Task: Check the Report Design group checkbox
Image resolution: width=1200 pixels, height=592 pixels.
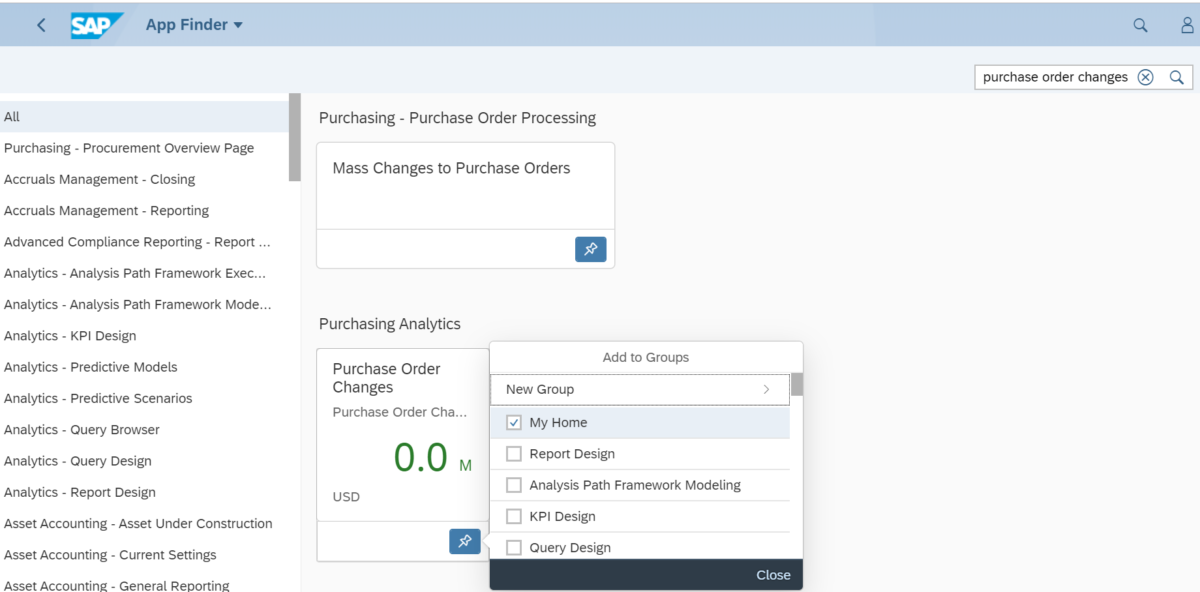Action: [514, 453]
